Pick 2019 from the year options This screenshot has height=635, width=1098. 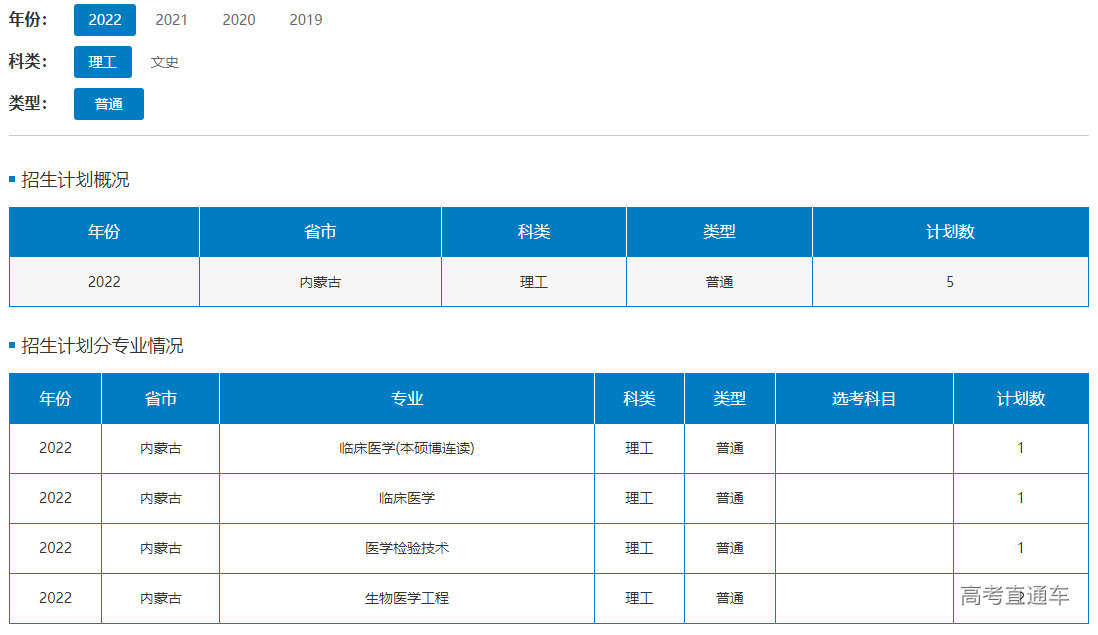pos(305,20)
